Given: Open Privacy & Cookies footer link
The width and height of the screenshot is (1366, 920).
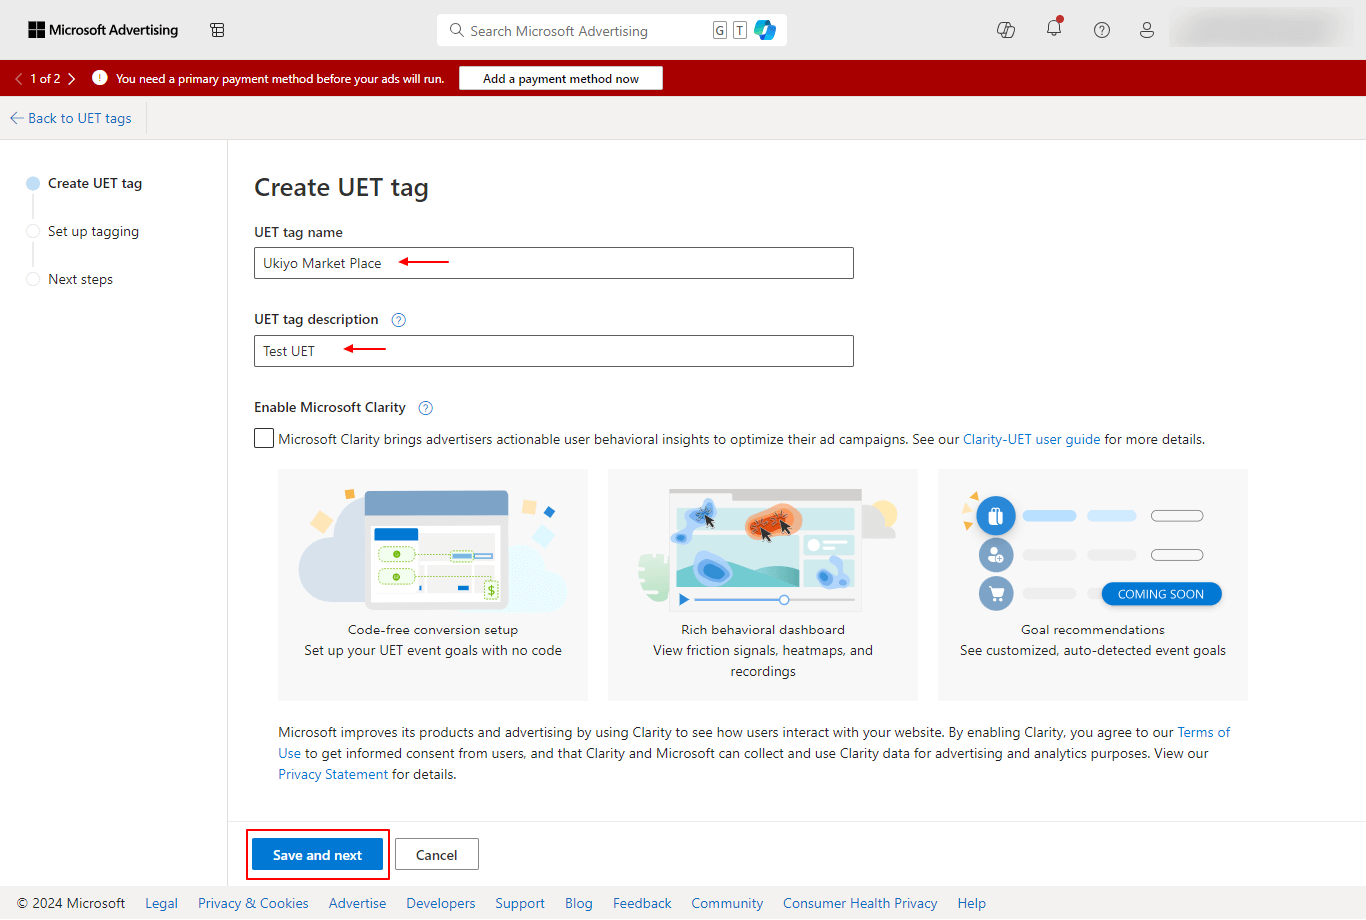Looking at the screenshot, I should (x=253, y=903).
